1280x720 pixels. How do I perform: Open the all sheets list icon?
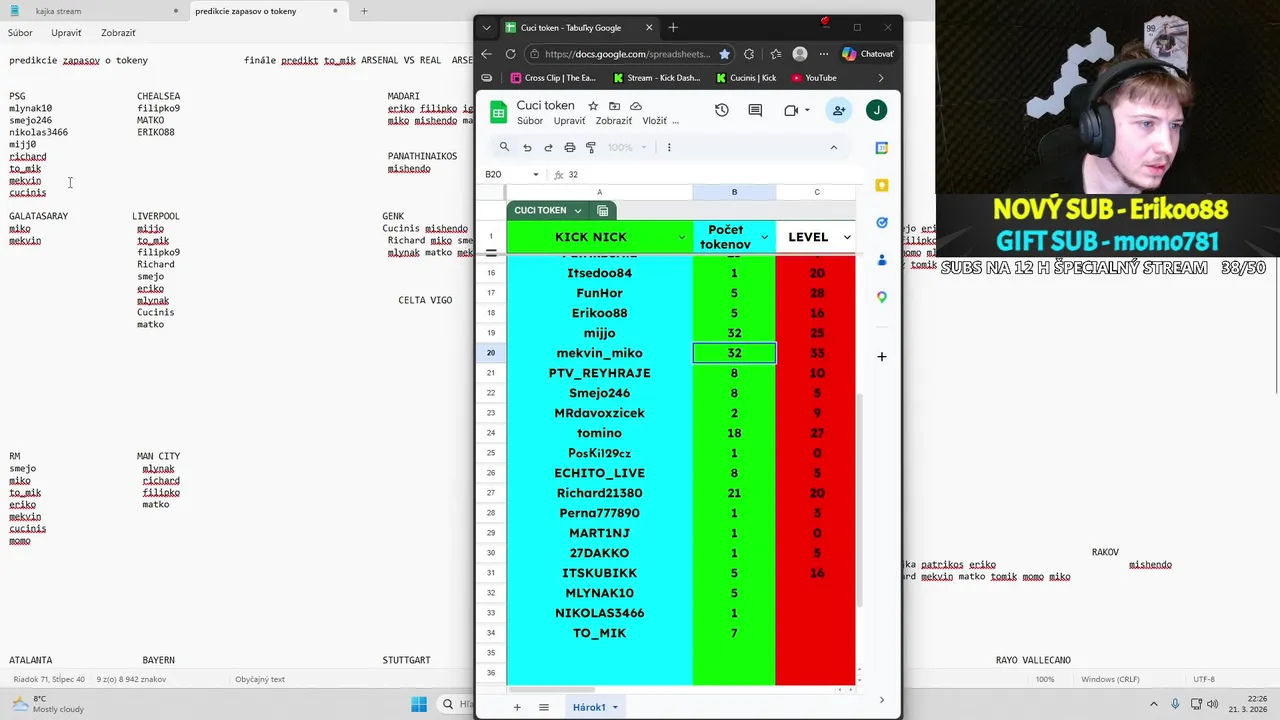[x=544, y=707]
